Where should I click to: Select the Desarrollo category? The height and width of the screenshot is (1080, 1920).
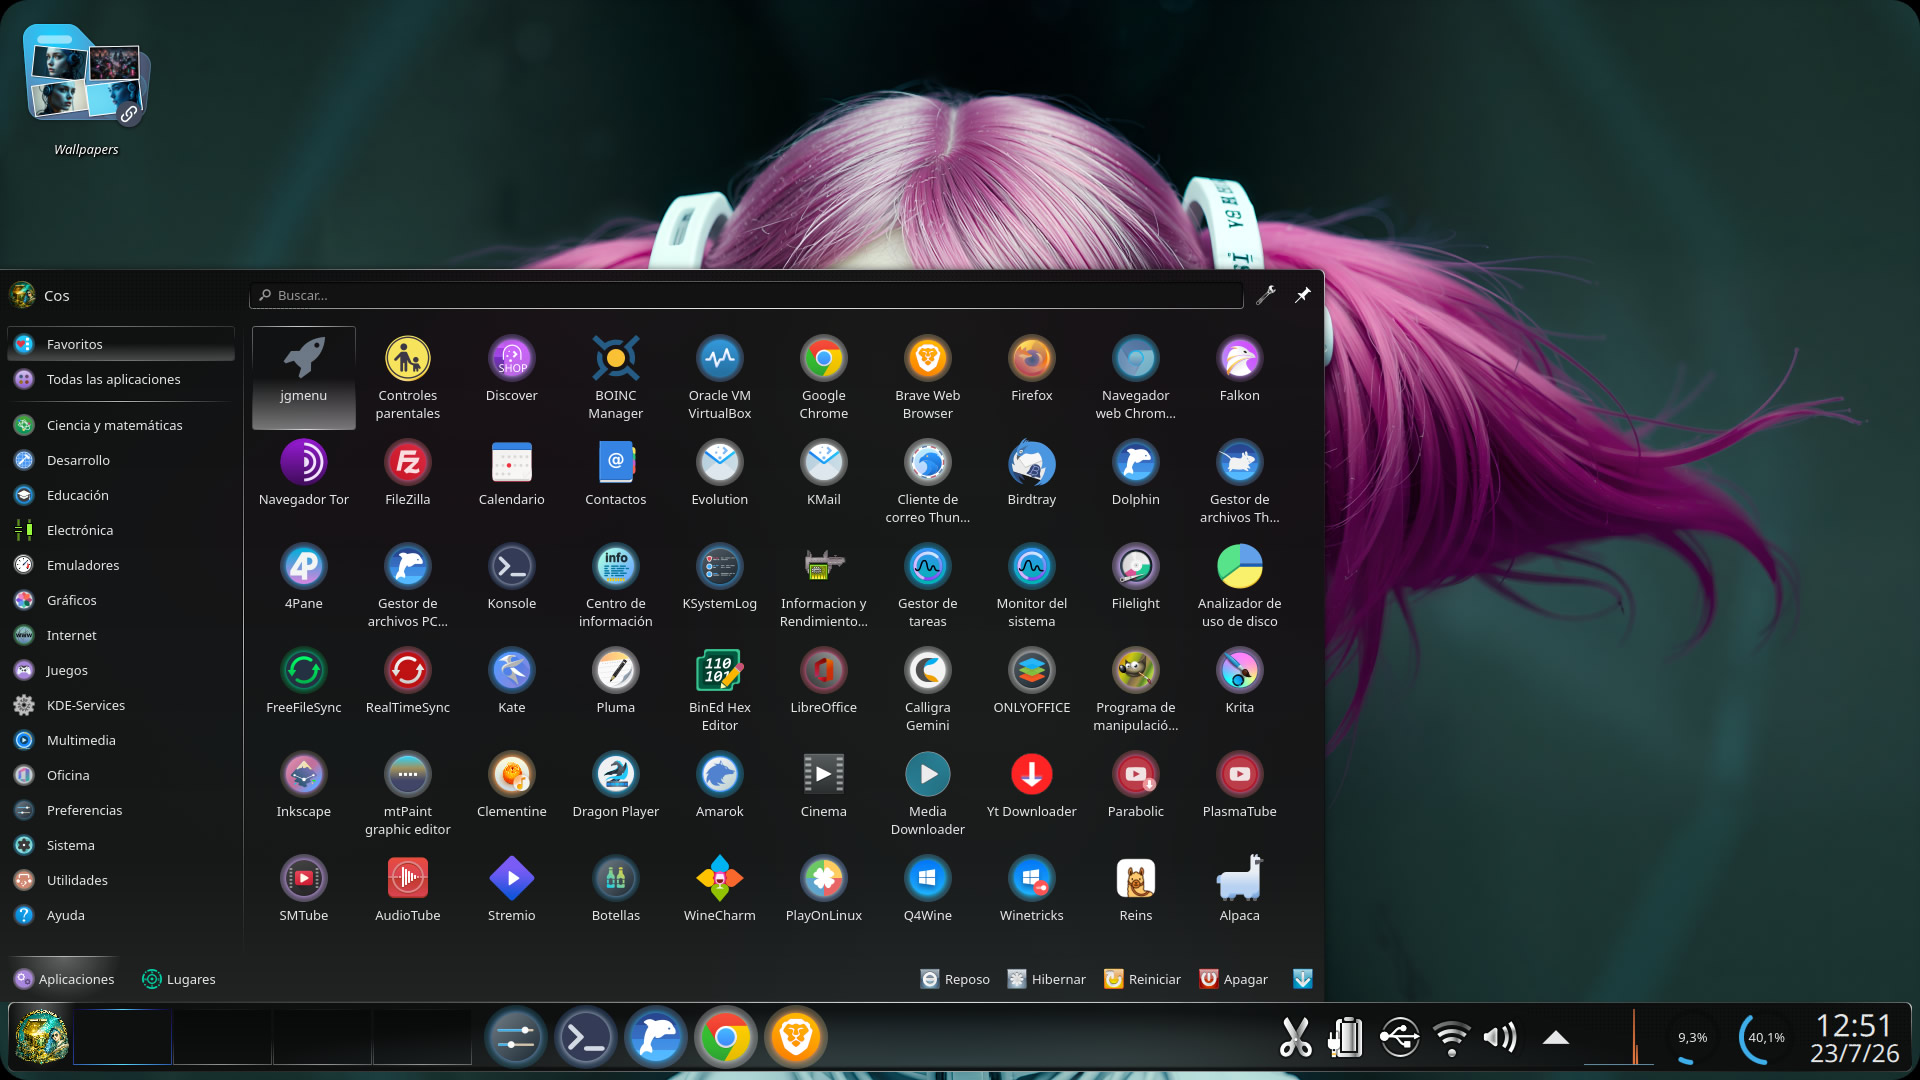tap(122, 460)
